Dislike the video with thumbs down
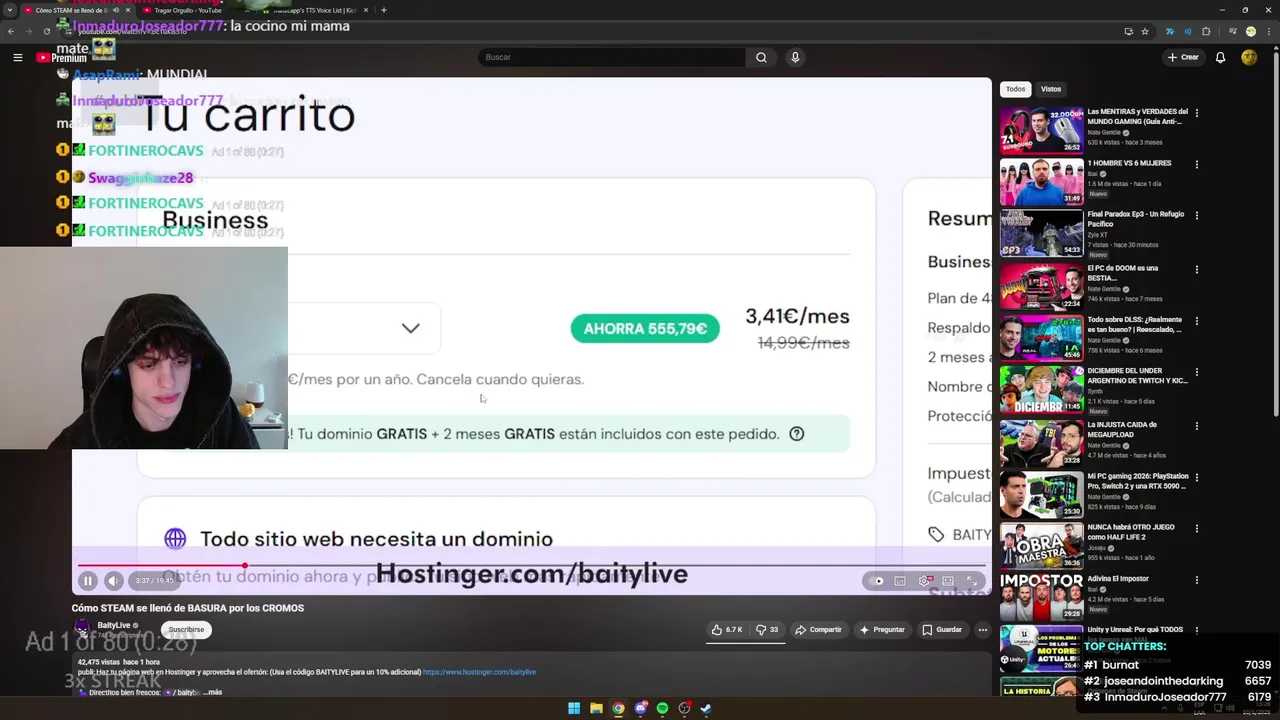Screen dimensions: 1280x720 coord(767,630)
